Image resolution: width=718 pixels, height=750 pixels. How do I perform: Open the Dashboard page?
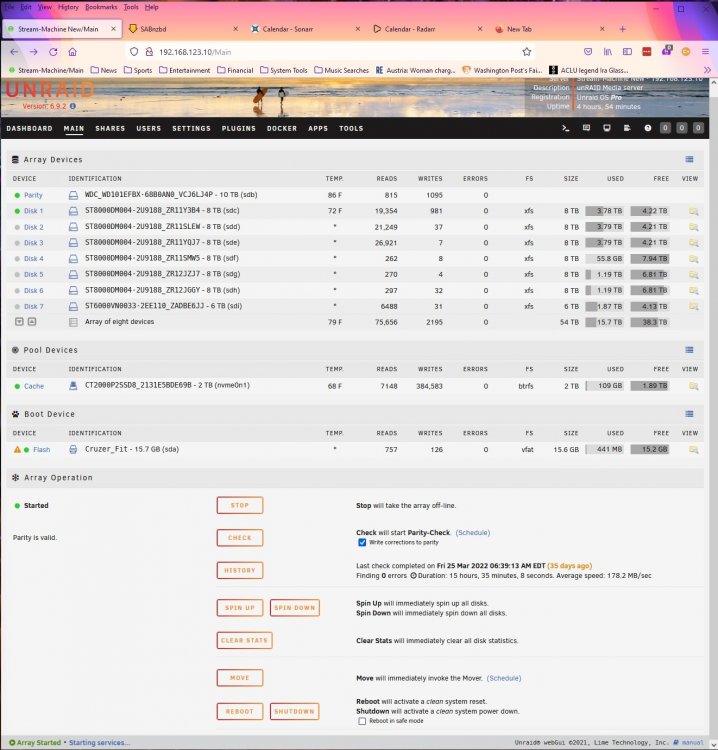tap(30, 128)
